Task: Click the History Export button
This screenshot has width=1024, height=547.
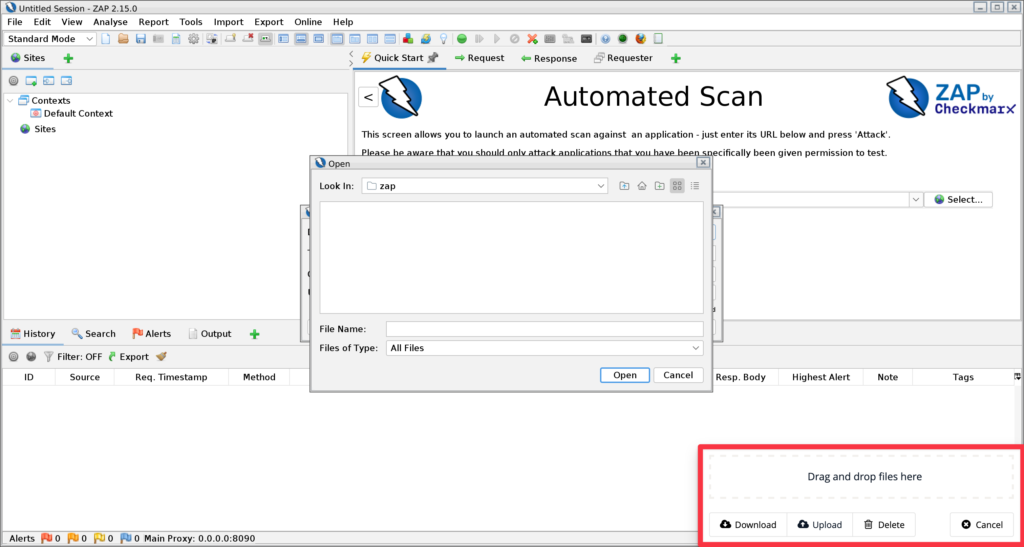Action: 128,357
